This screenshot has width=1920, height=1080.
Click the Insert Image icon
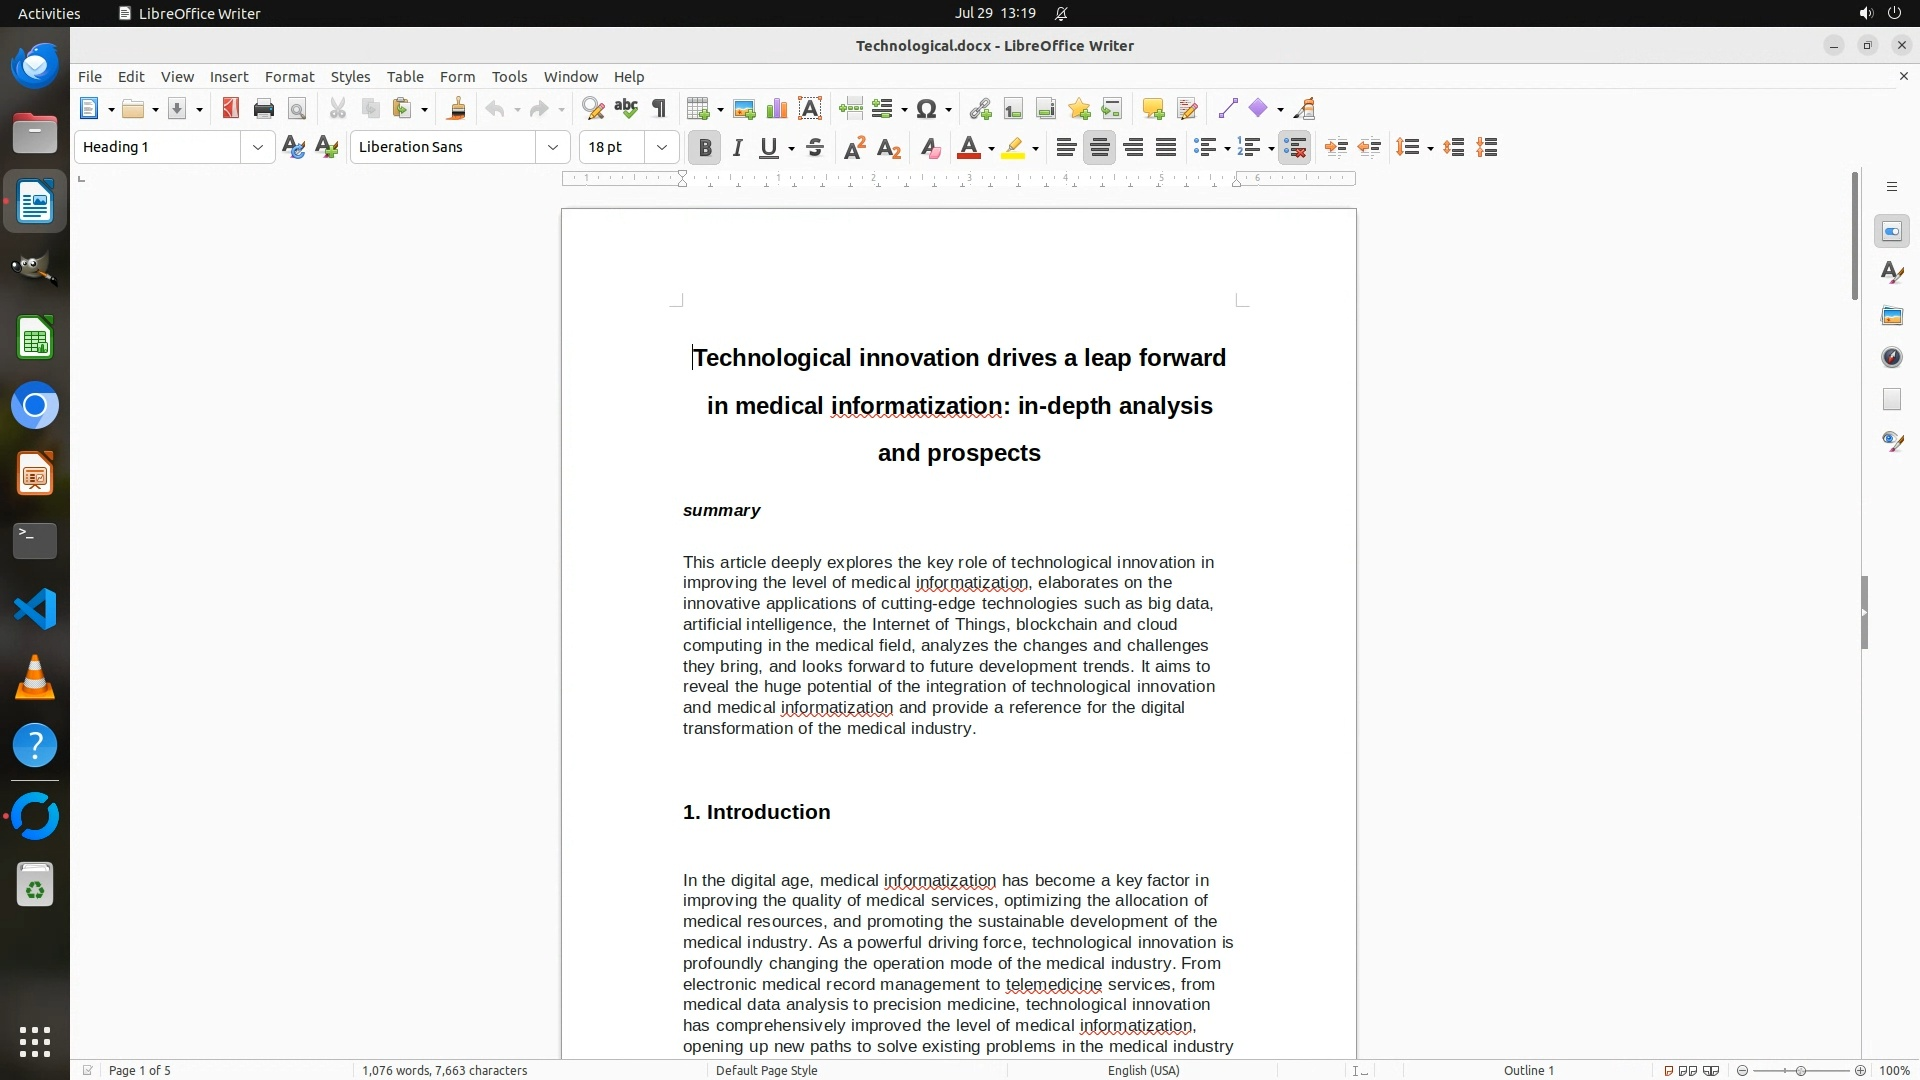[x=744, y=109]
